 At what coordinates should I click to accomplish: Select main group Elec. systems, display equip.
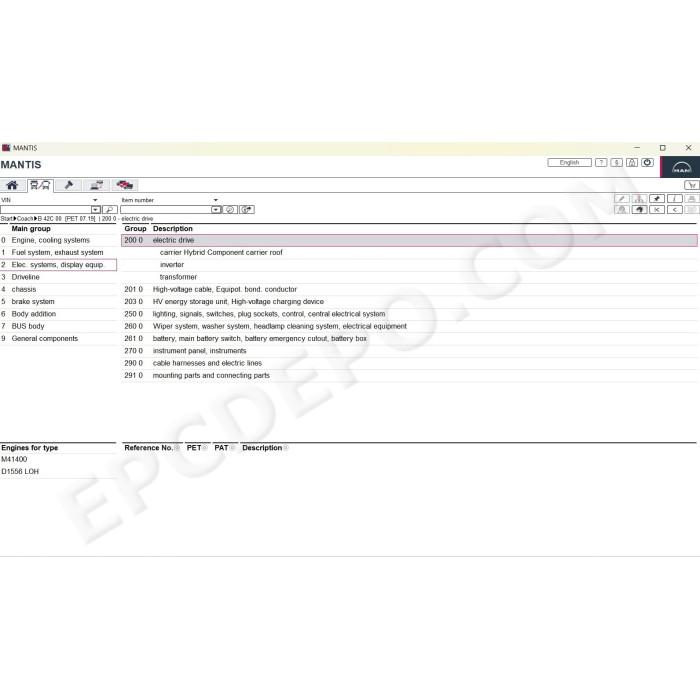click(x=58, y=265)
